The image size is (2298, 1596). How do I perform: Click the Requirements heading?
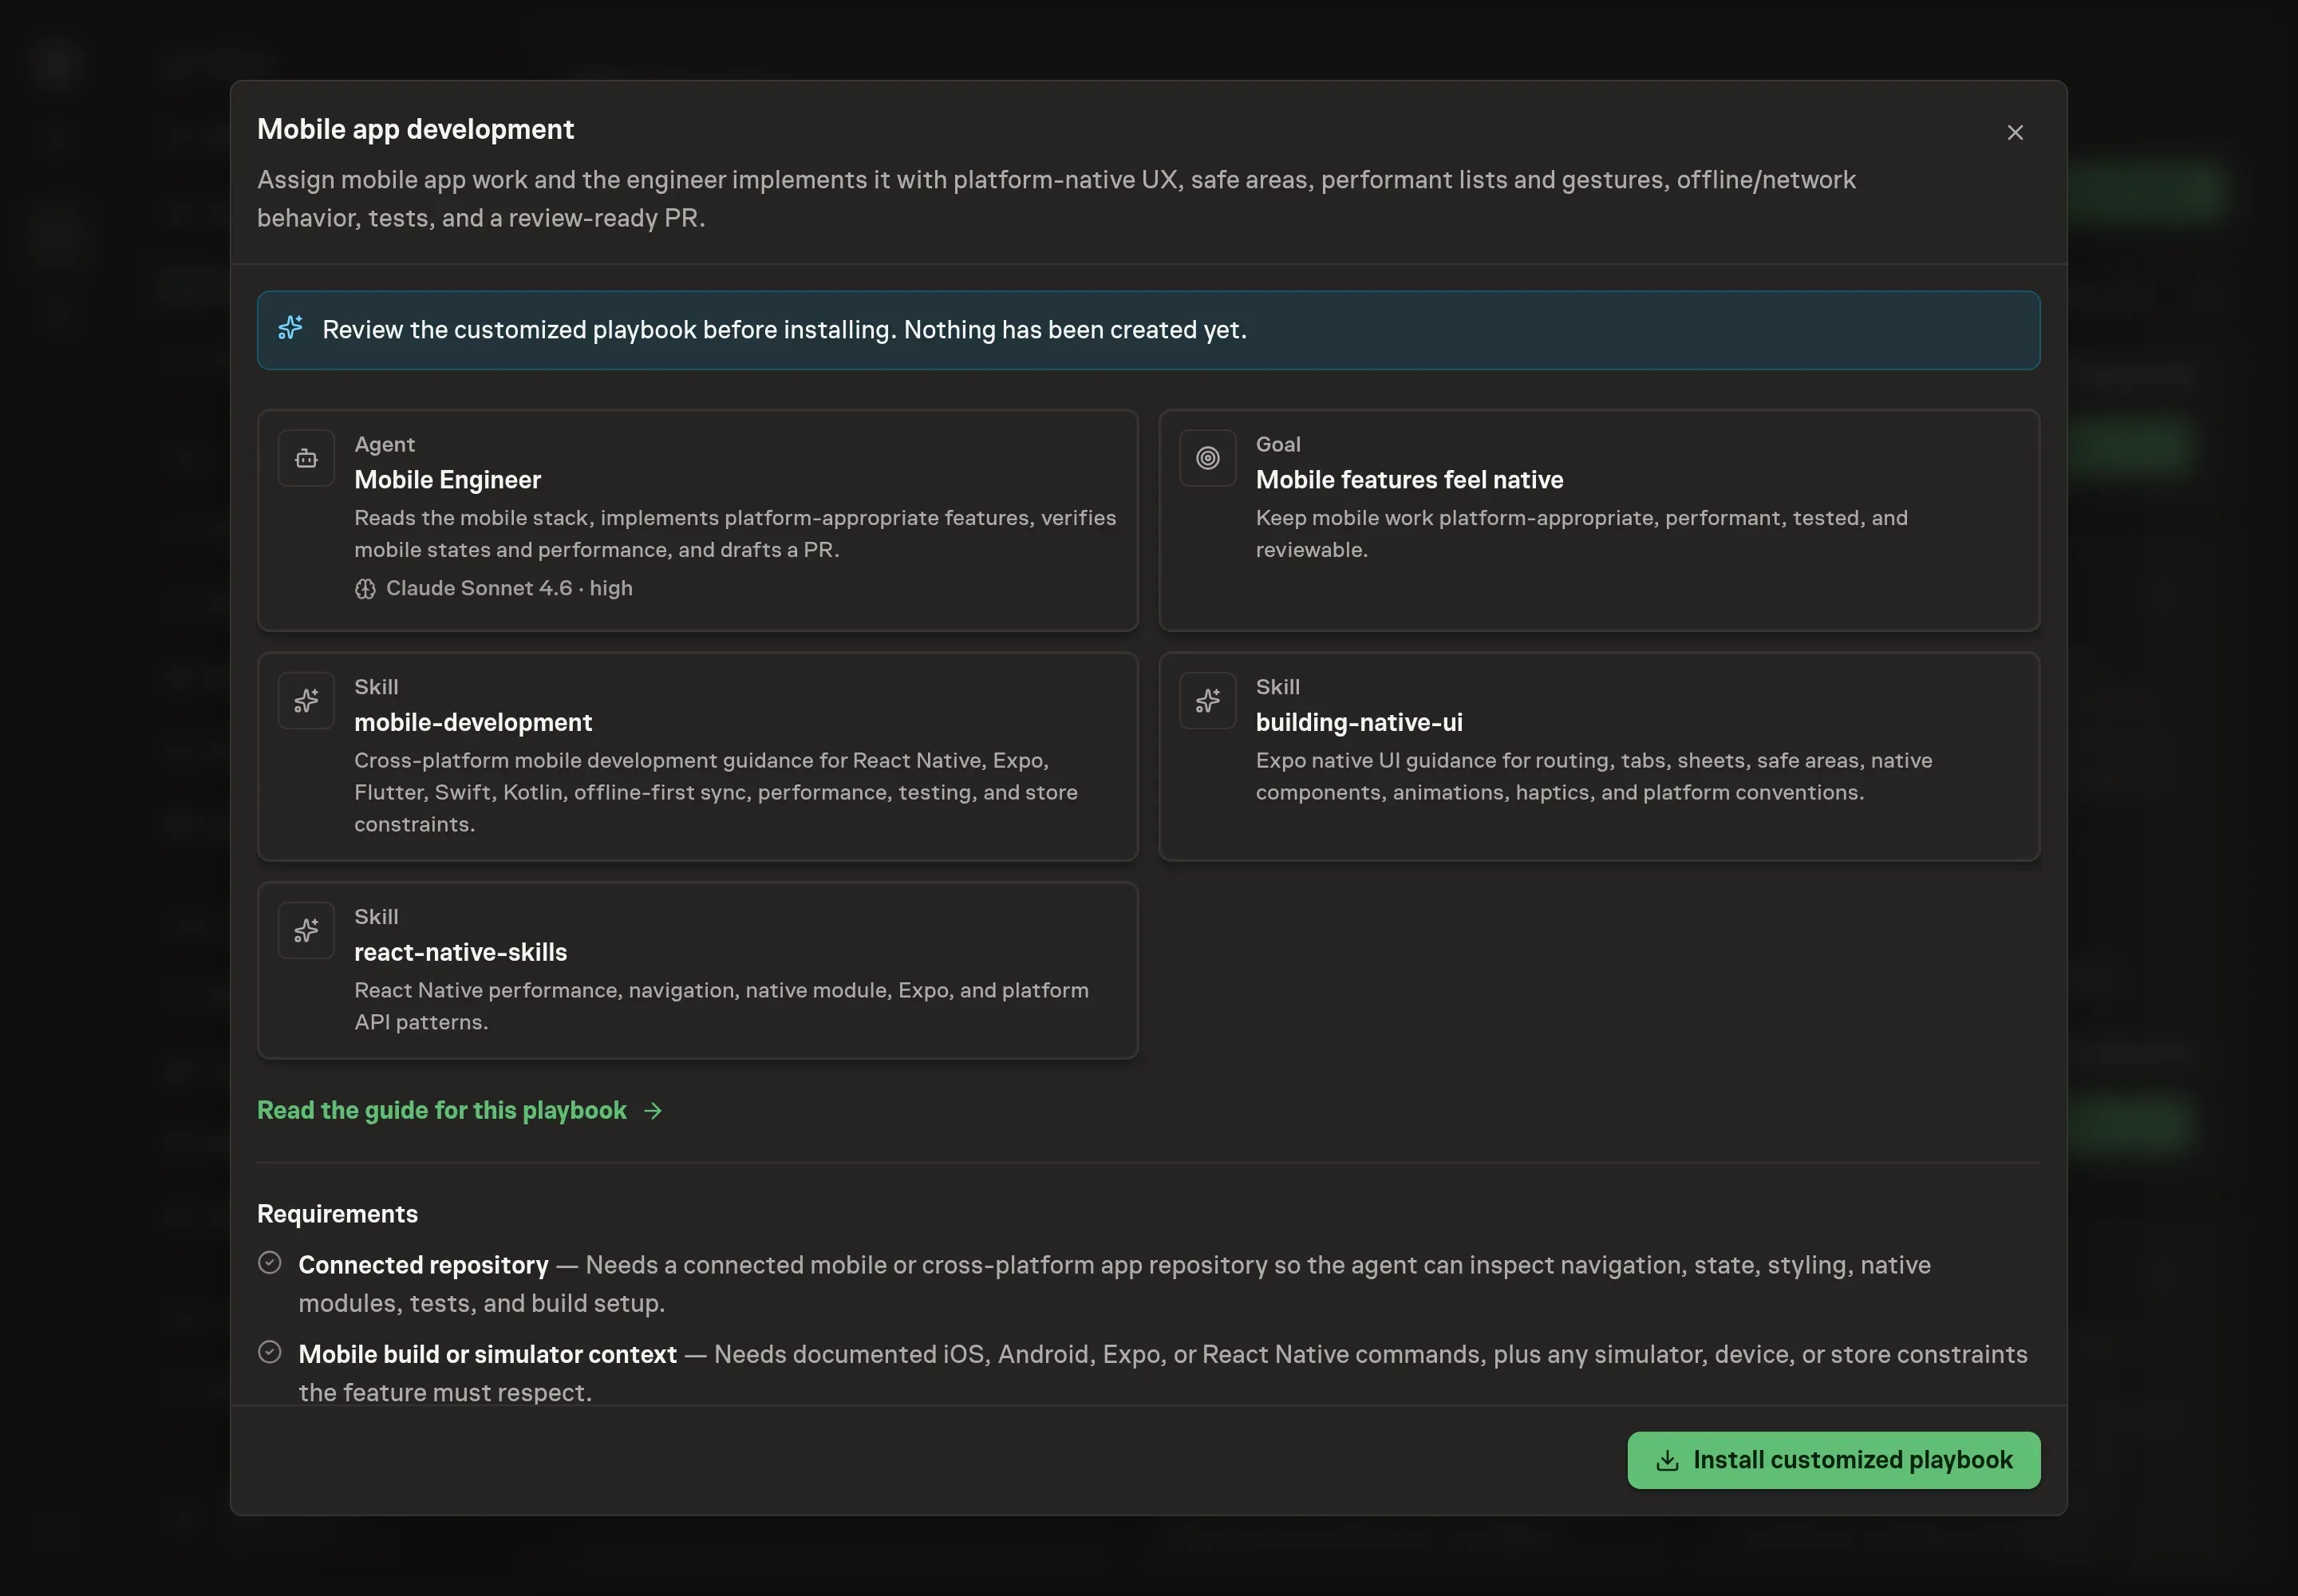(x=337, y=1214)
